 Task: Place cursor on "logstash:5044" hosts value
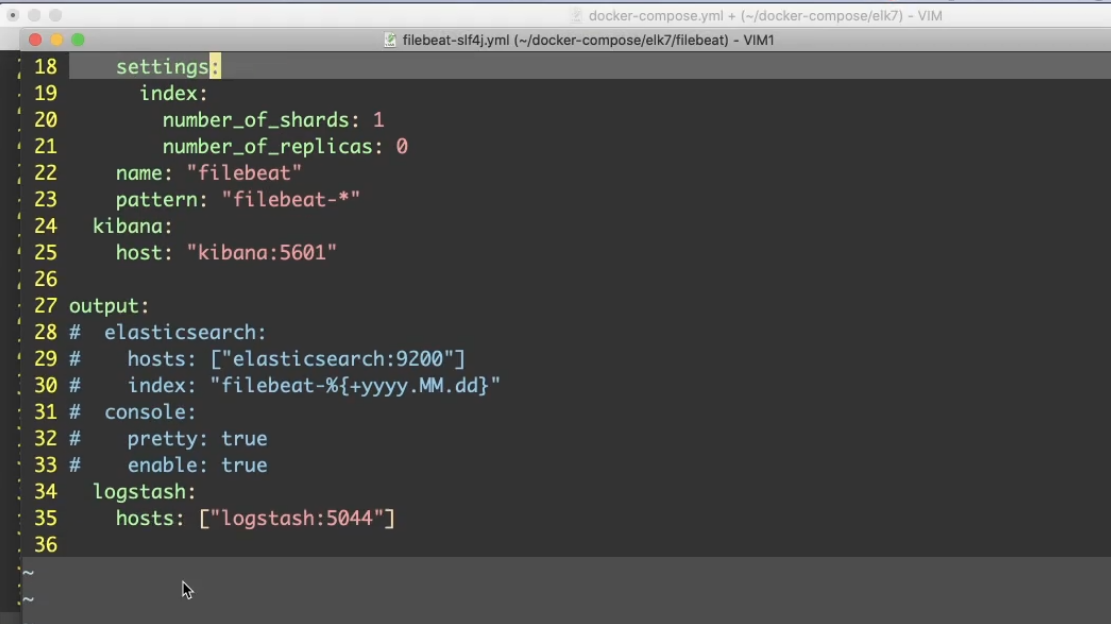pyautogui.click(x=296, y=518)
